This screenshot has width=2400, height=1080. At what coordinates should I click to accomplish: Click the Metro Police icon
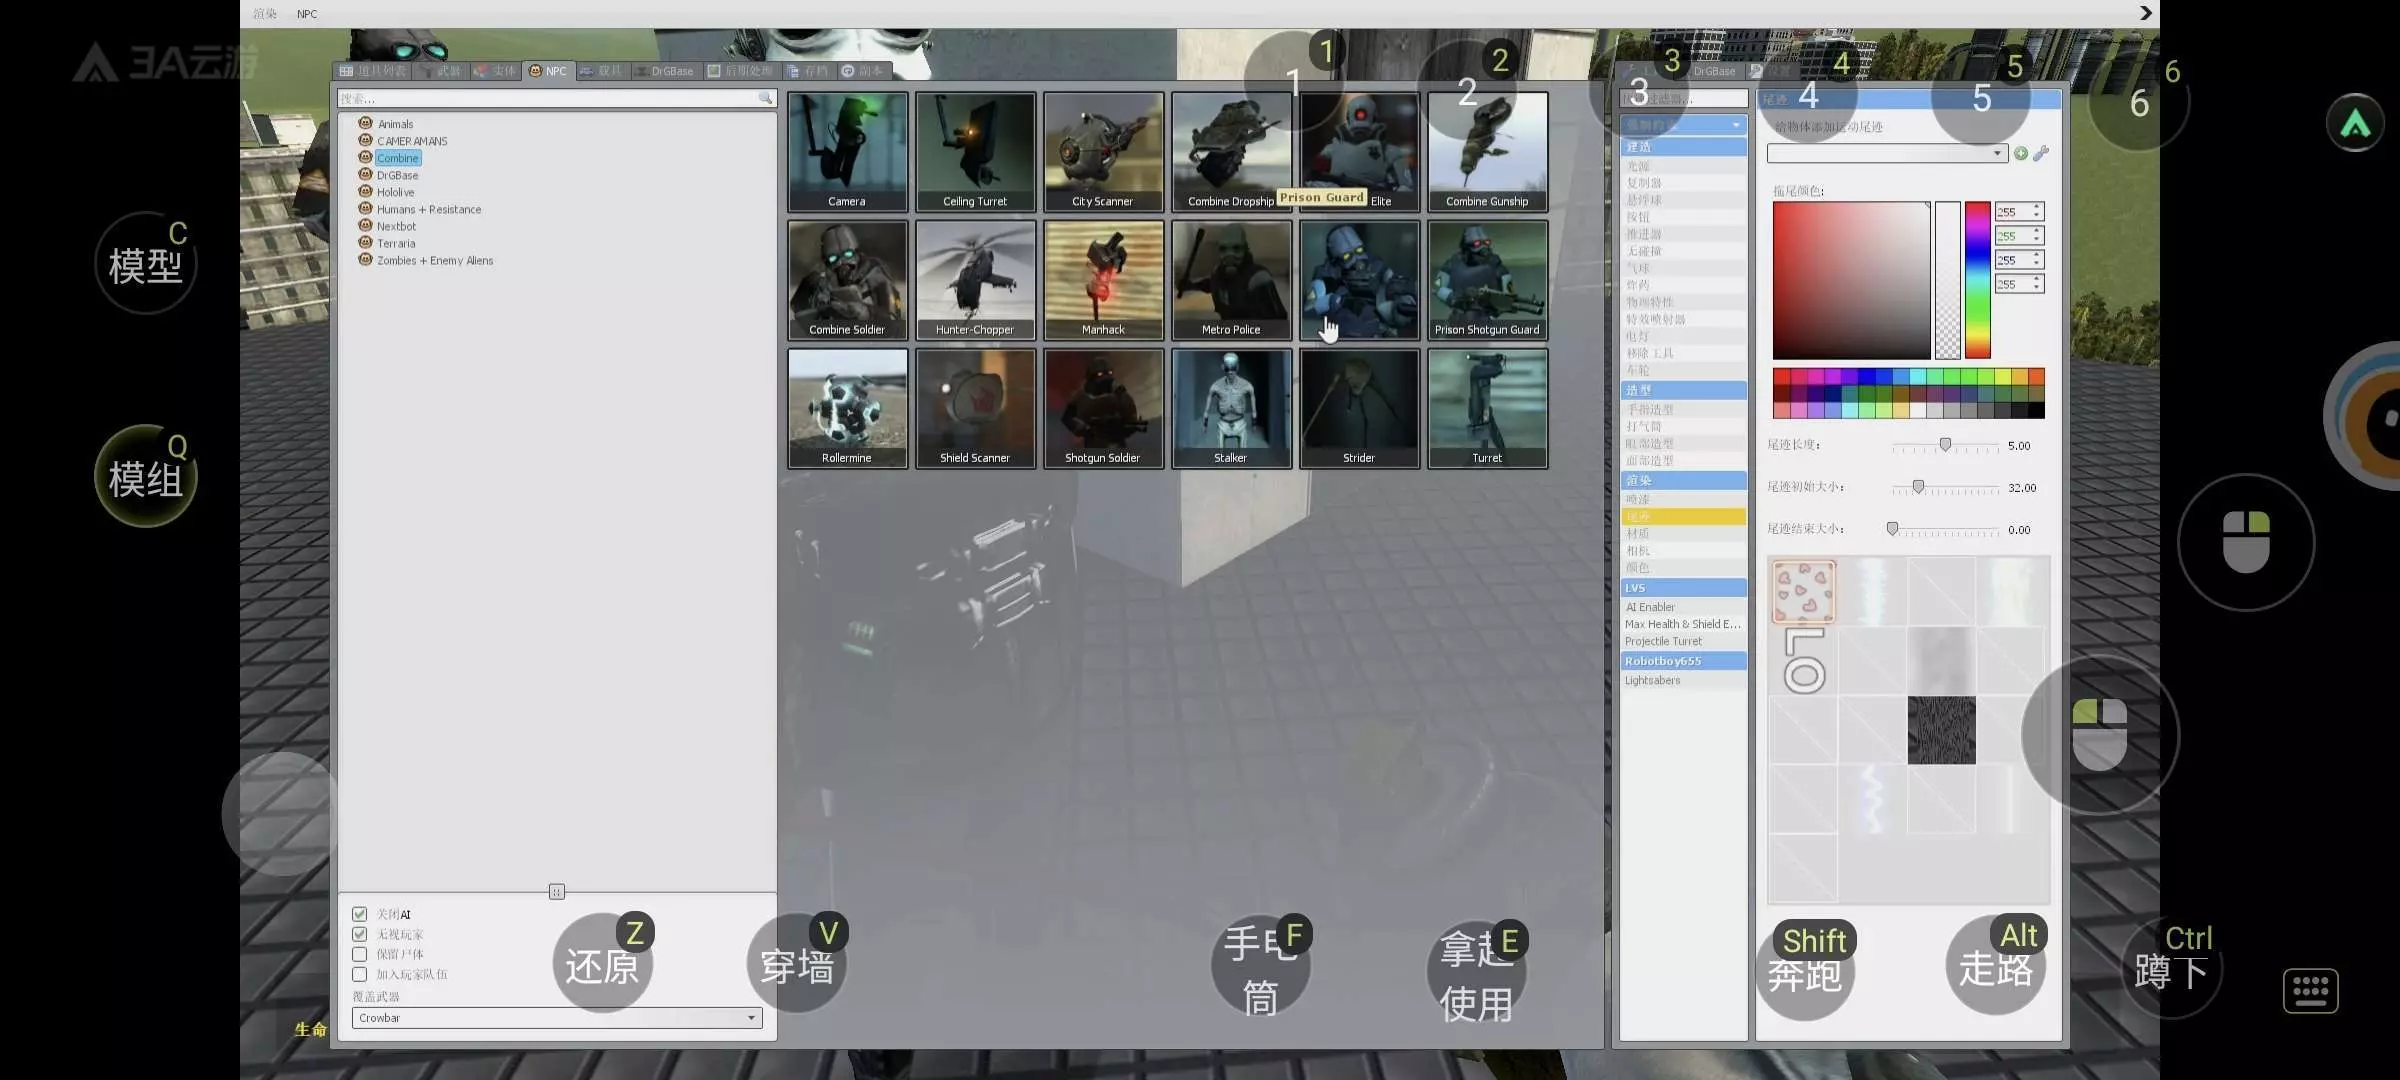pyautogui.click(x=1231, y=279)
